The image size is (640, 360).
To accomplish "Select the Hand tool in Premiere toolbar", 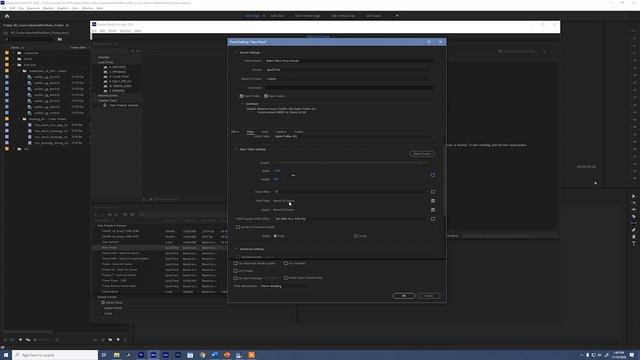I will 633,237.
